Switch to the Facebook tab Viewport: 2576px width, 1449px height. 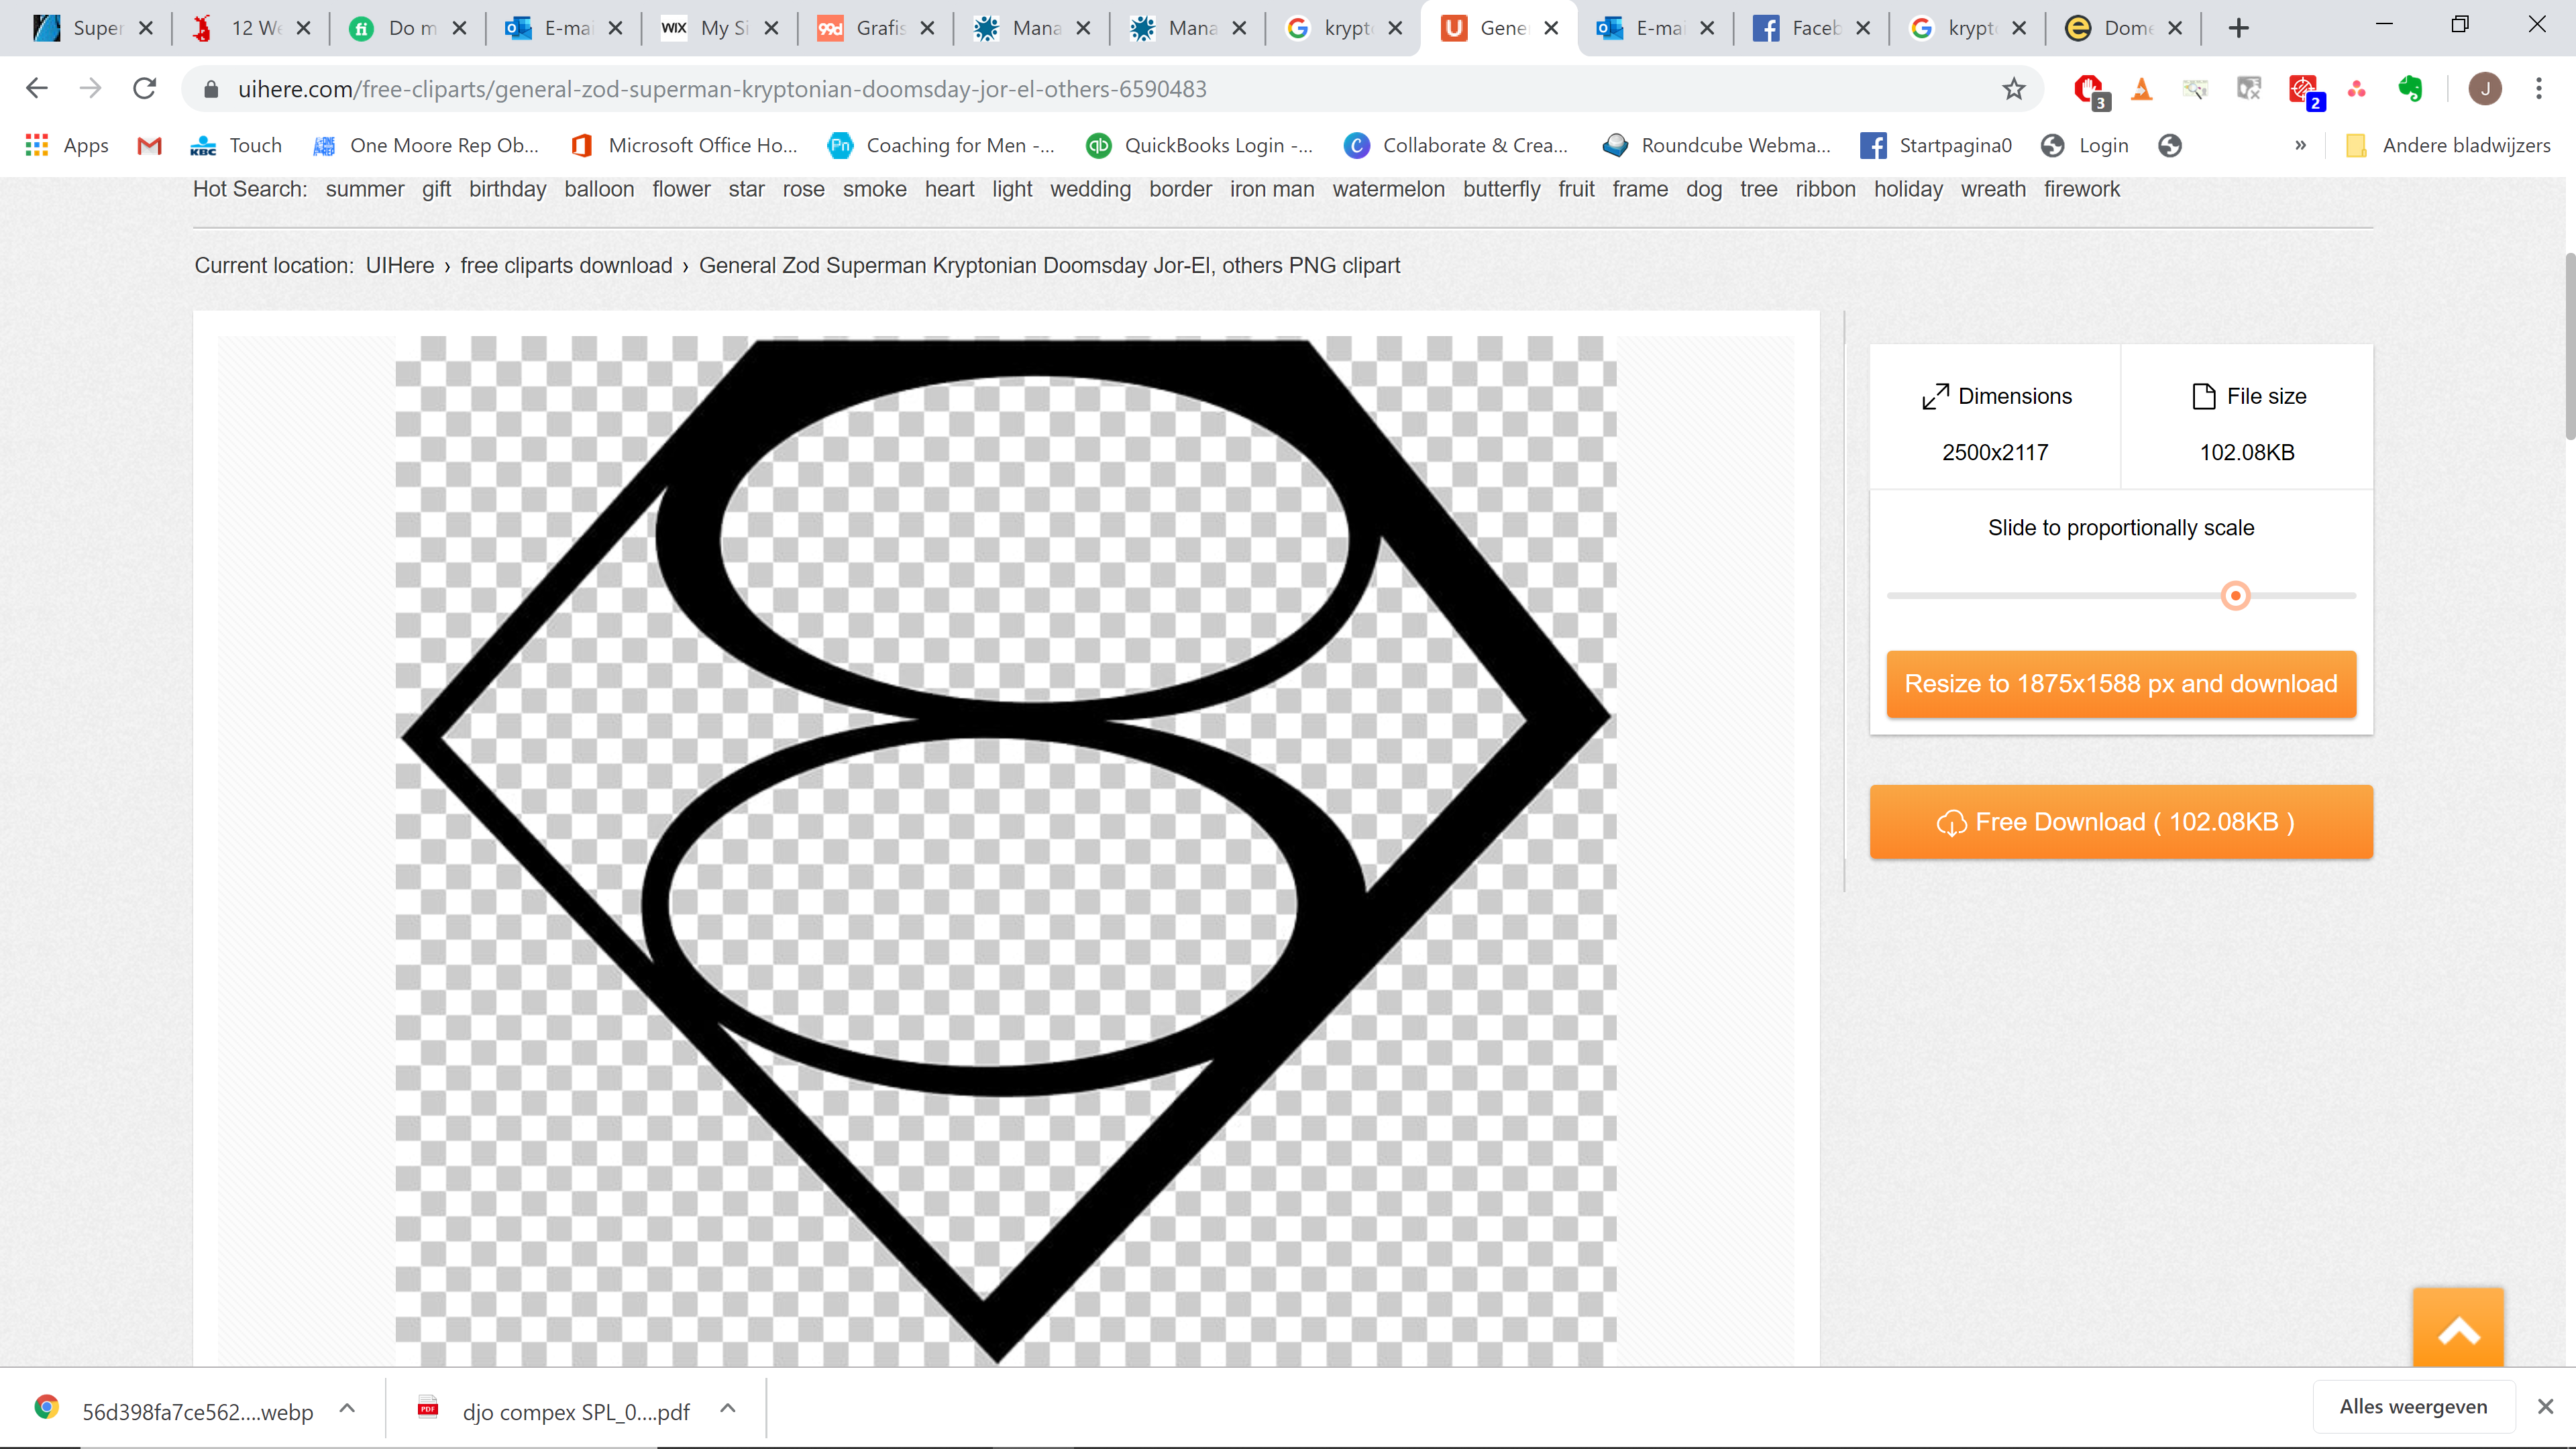pyautogui.click(x=1800, y=28)
